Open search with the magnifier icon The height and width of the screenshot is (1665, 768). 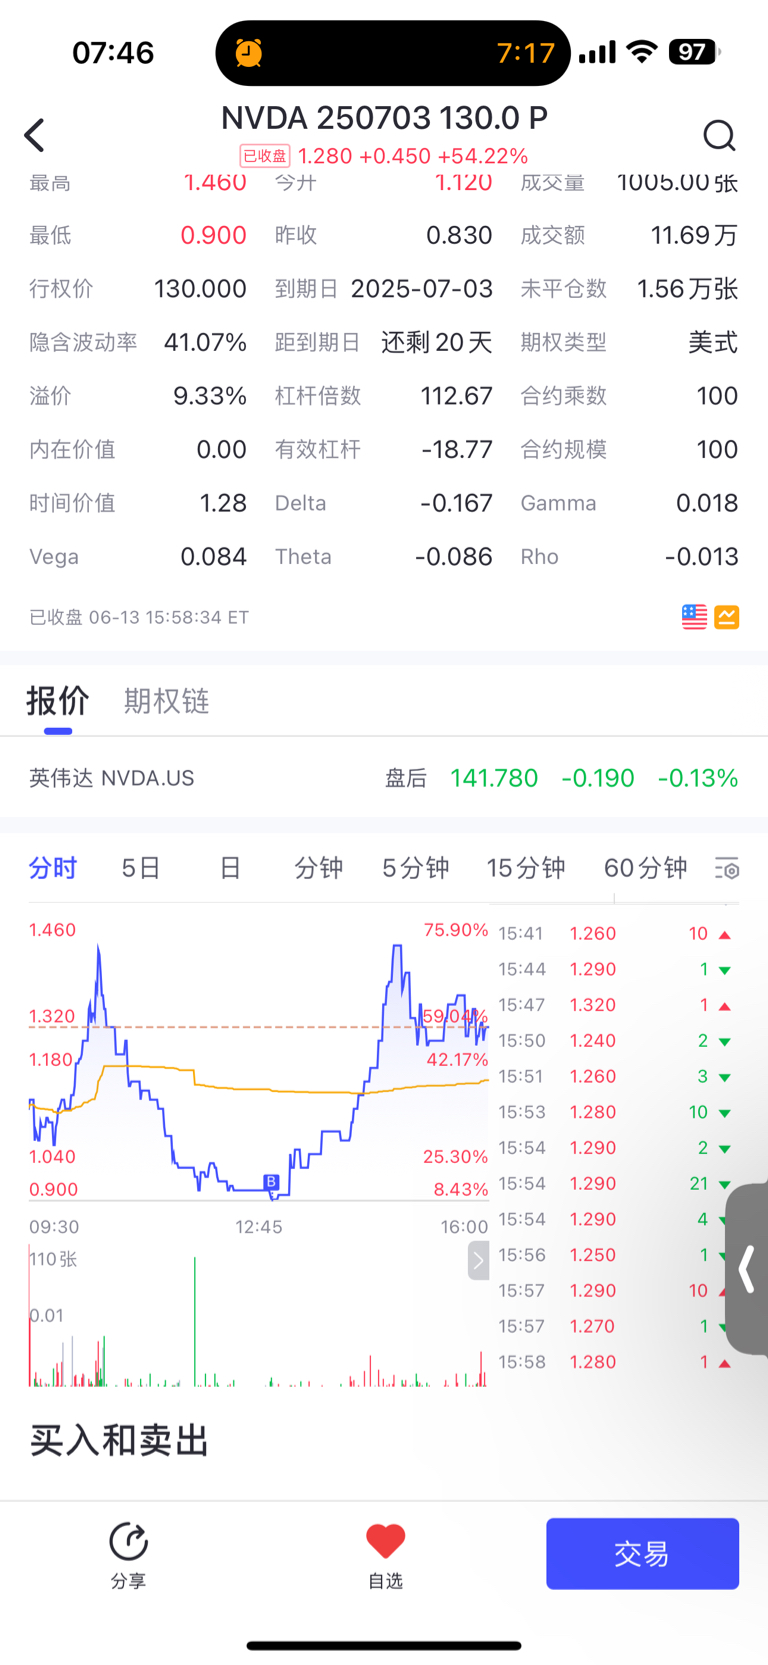coord(719,135)
